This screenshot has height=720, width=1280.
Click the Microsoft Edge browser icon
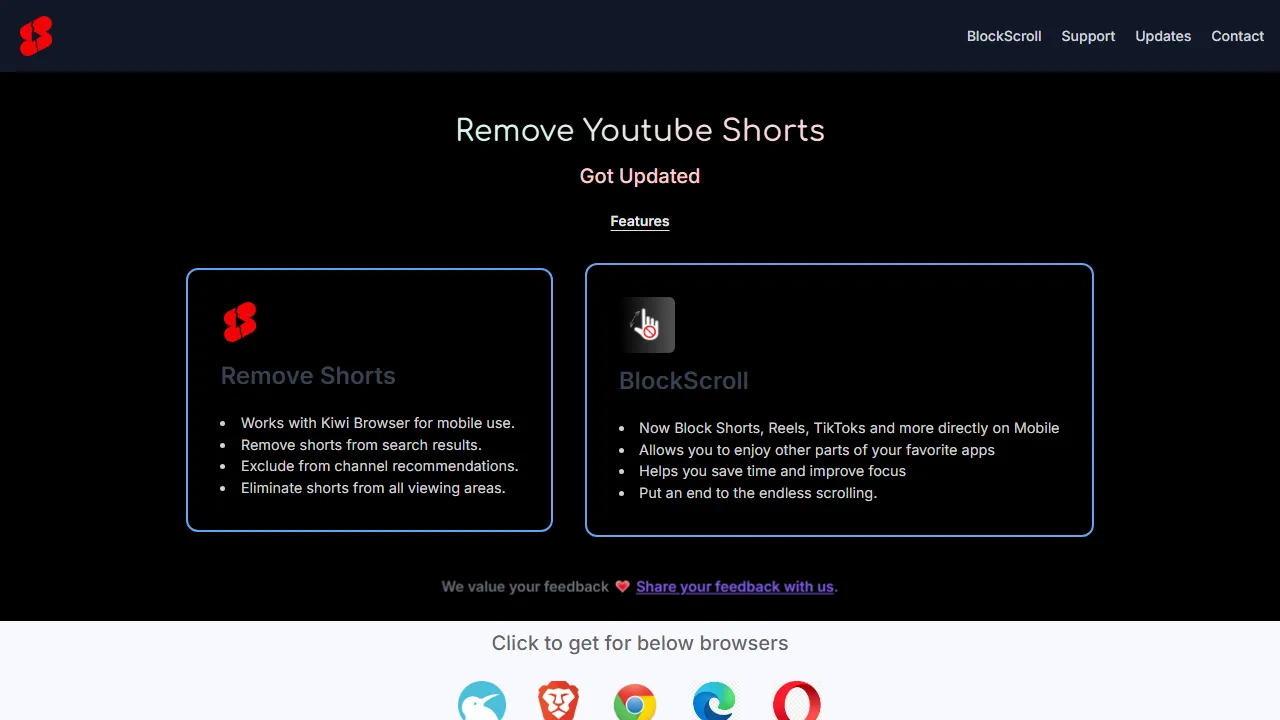coord(713,703)
